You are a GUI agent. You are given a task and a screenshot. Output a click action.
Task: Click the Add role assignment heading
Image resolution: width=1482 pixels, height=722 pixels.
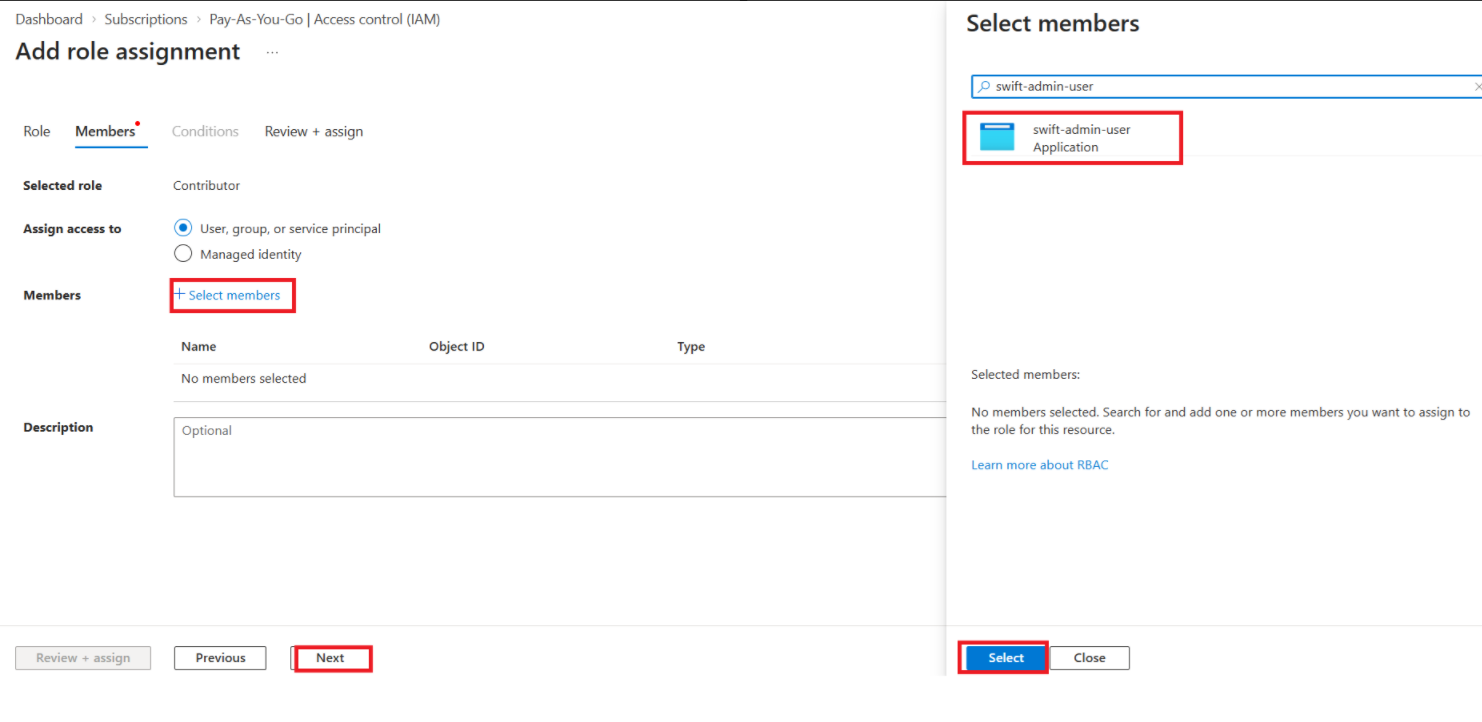[x=128, y=52]
